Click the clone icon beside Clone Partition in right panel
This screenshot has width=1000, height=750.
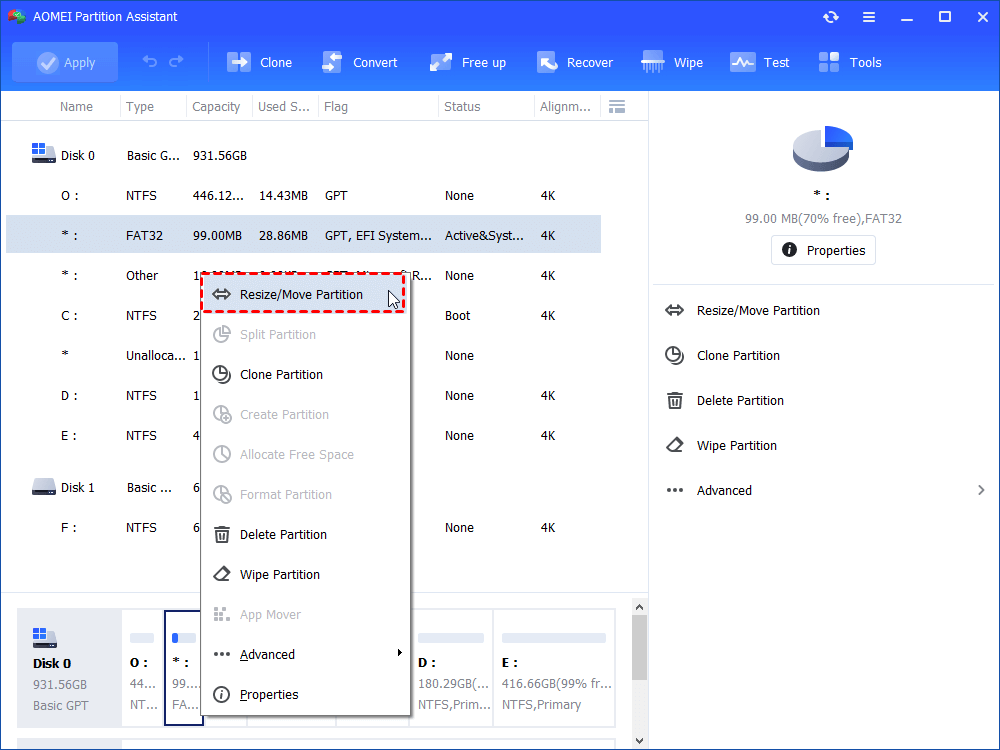pos(674,355)
